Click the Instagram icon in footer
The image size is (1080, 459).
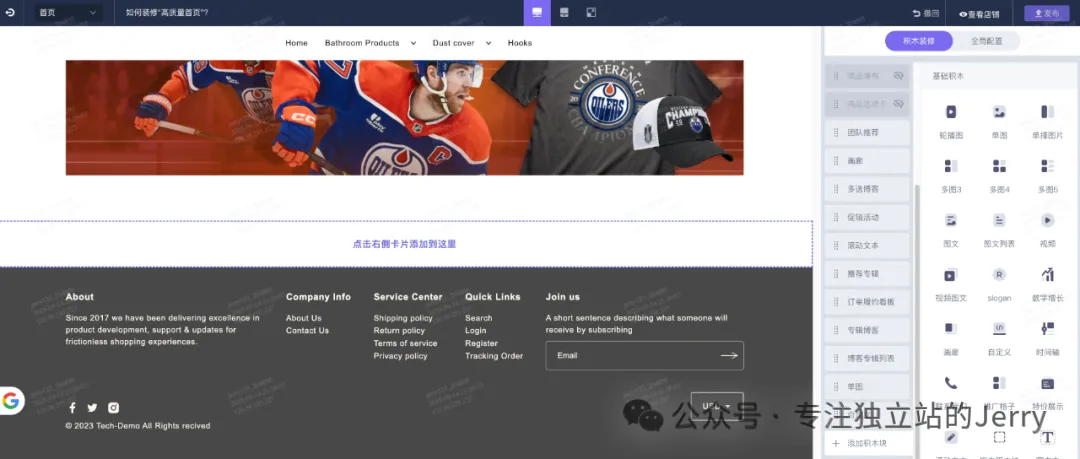[x=113, y=407]
